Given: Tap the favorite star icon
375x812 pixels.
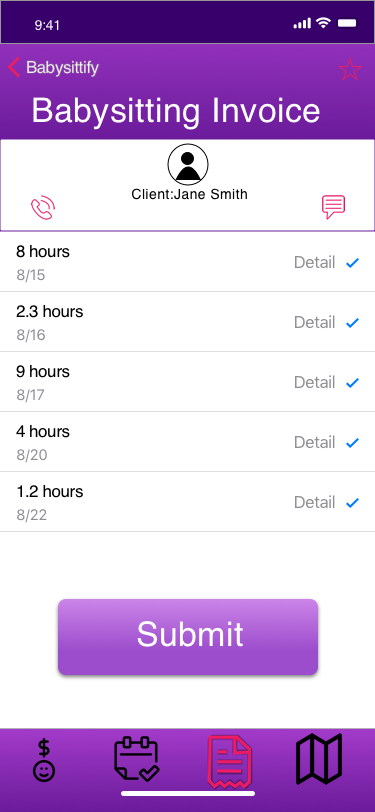Looking at the screenshot, I should (350, 69).
